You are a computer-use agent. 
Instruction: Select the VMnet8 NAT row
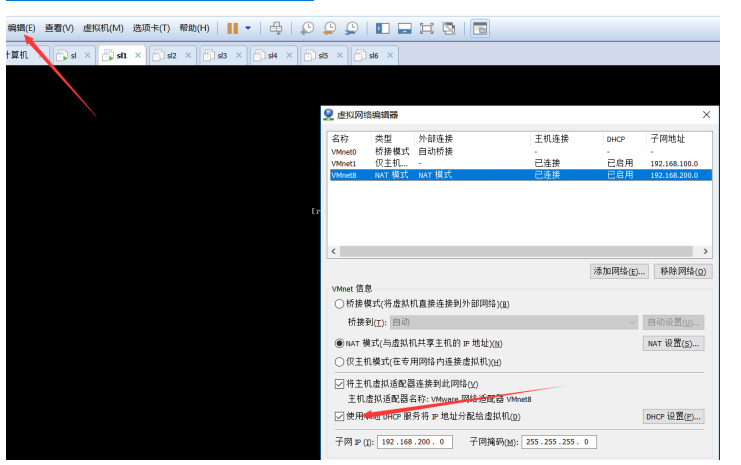pos(520,175)
